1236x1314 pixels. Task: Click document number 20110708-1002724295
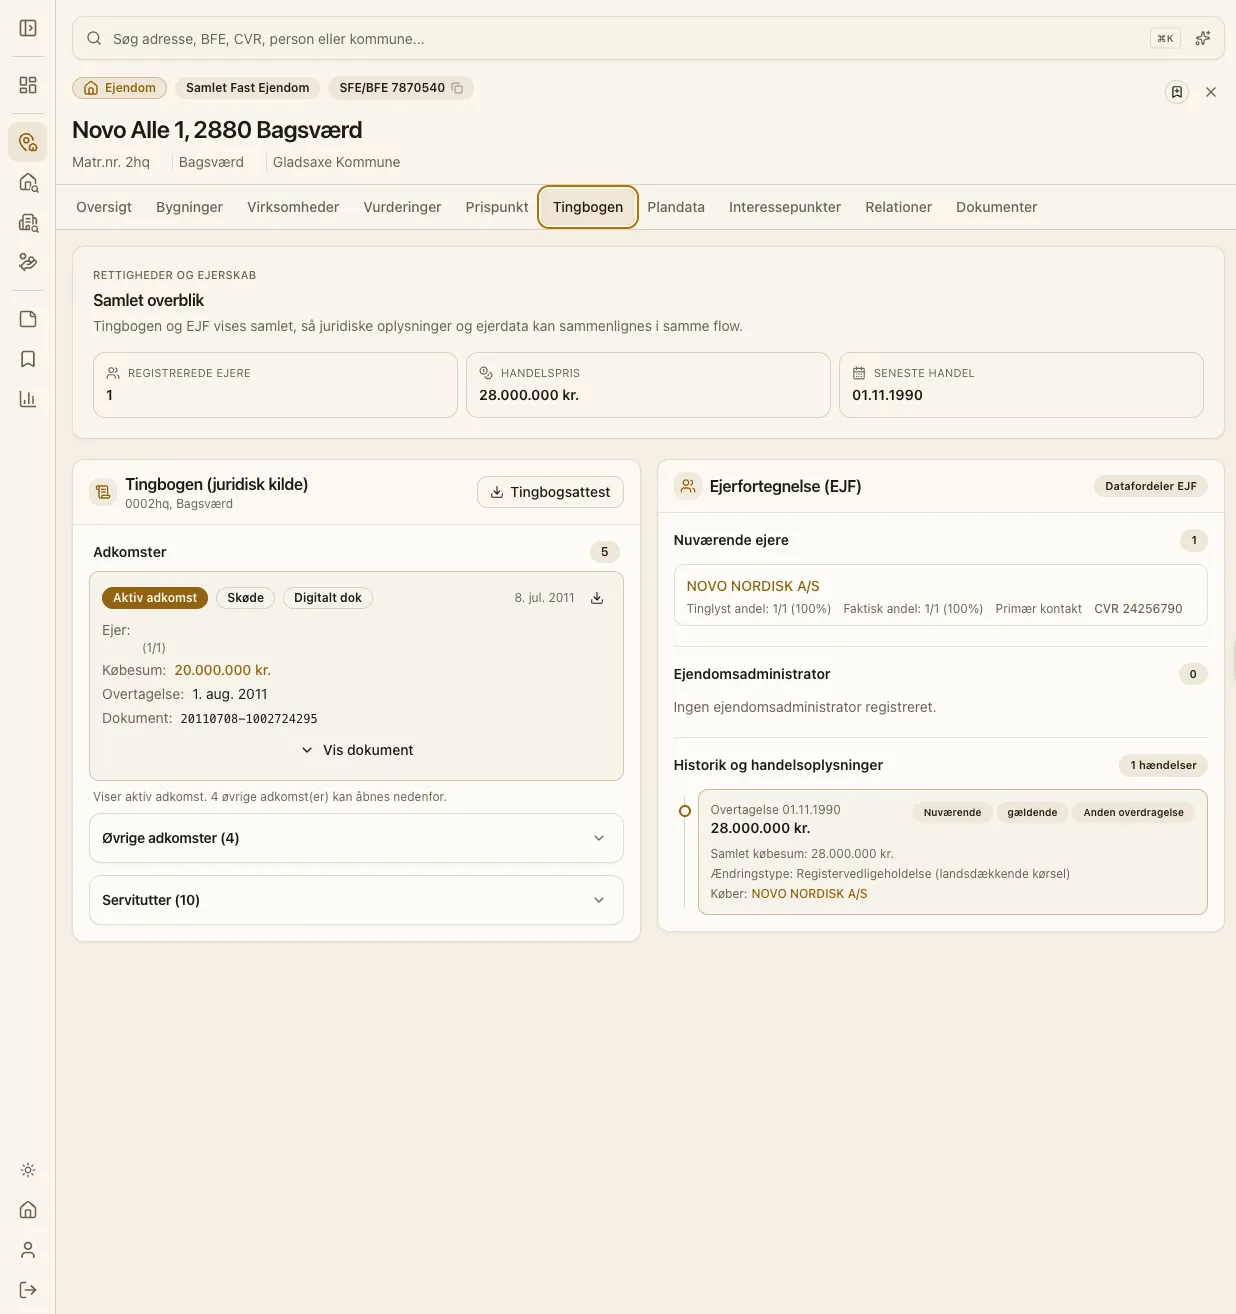[249, 719]
